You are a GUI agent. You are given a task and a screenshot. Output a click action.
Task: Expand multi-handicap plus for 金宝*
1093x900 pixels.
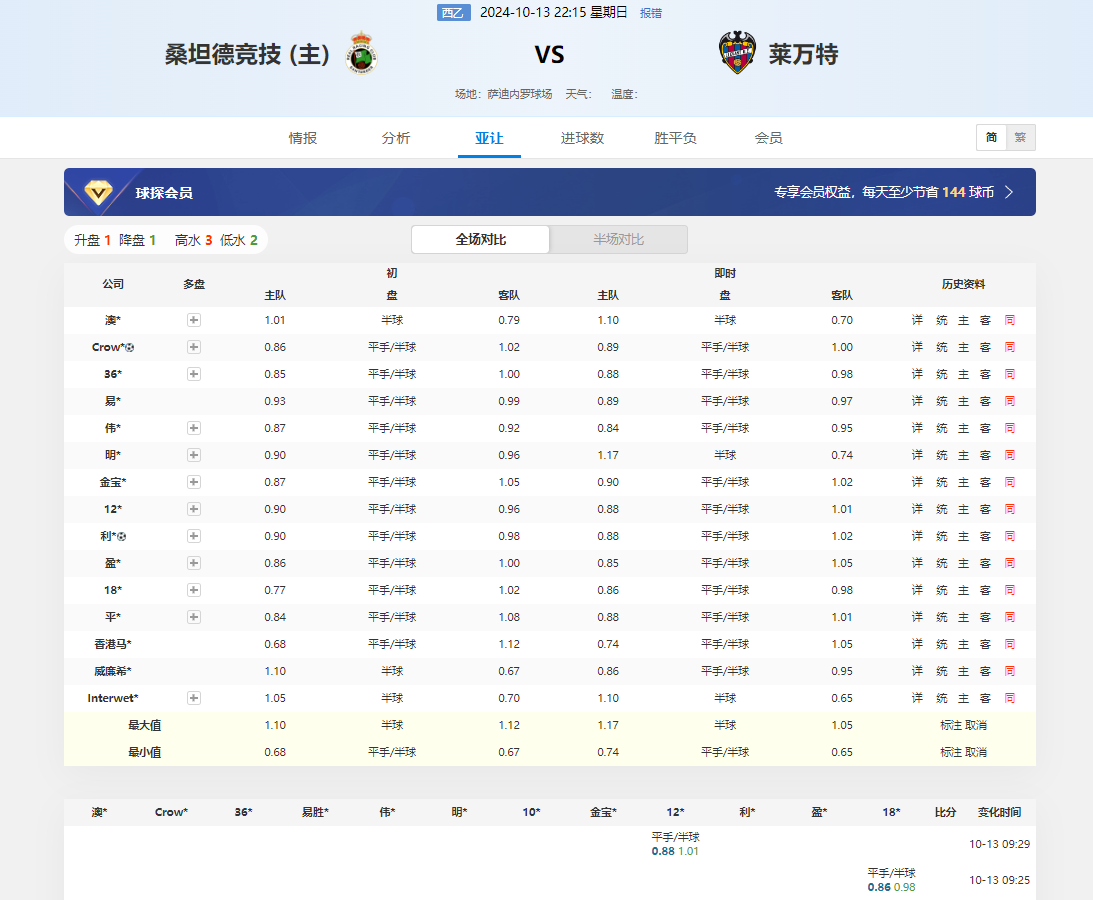pyautogui.click(x=194, y=482)
